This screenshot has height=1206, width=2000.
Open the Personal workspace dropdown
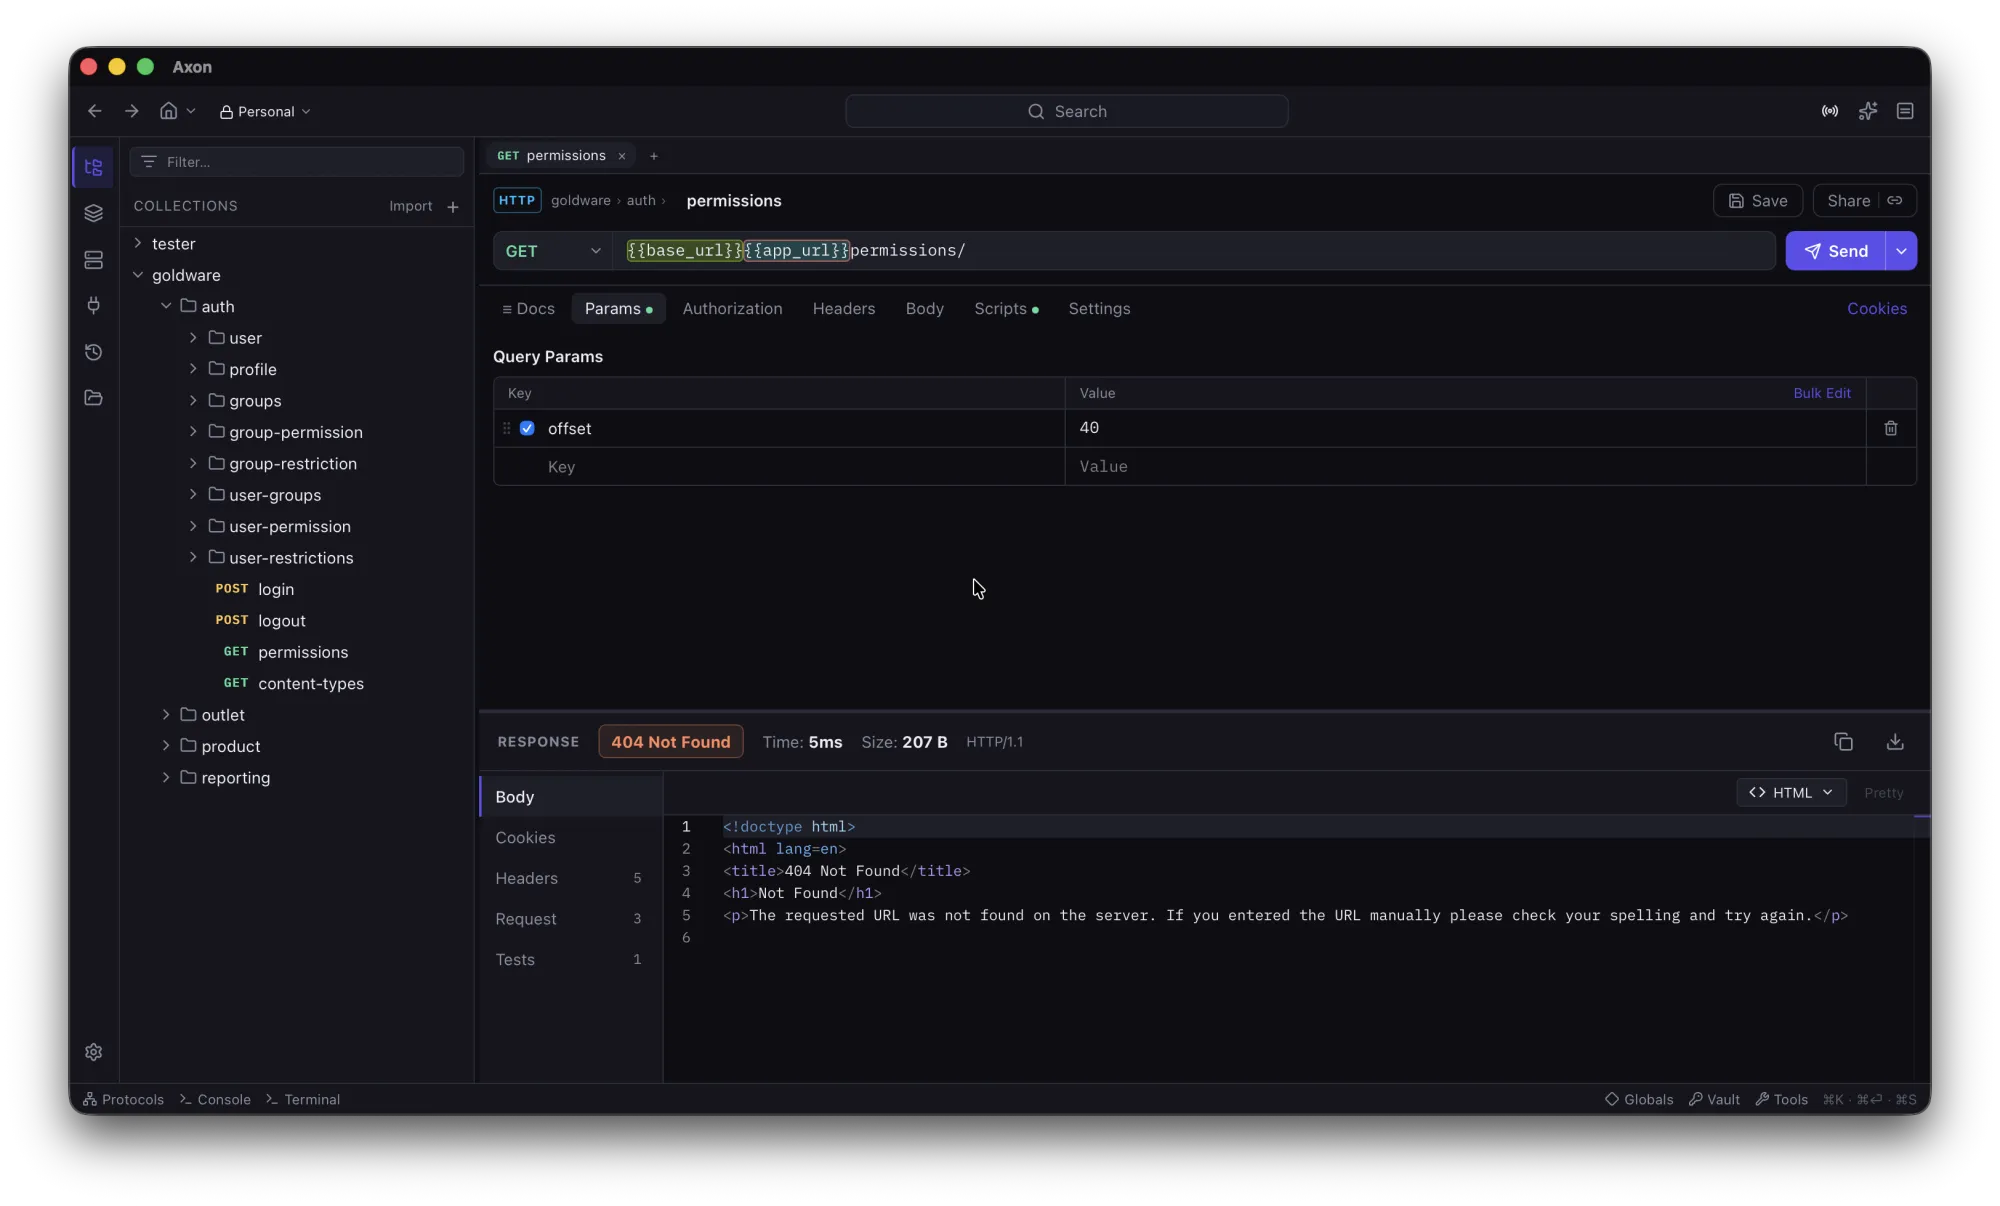tap(266, 111)
